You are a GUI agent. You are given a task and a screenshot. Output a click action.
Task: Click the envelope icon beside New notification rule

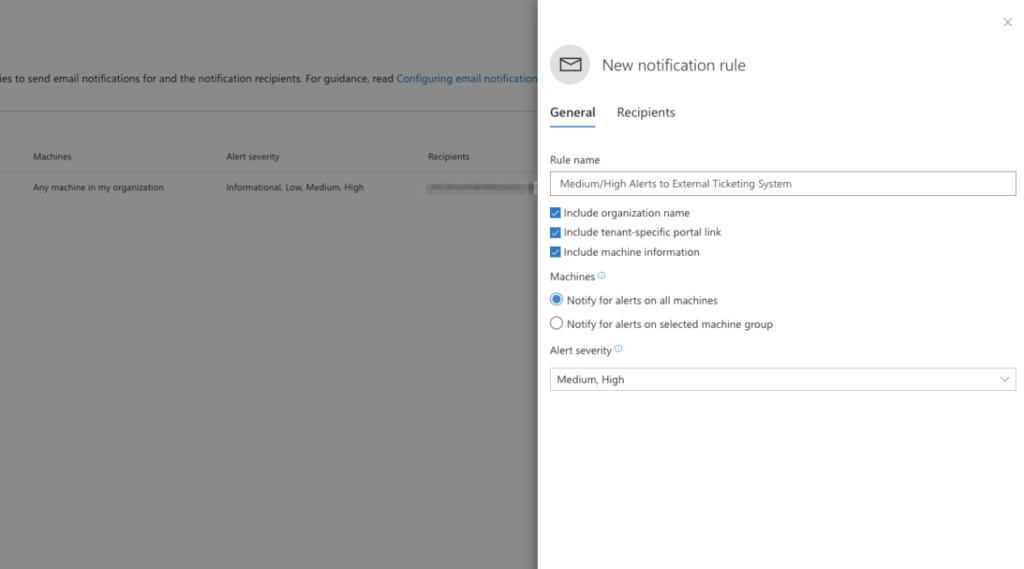coord(570,65)
